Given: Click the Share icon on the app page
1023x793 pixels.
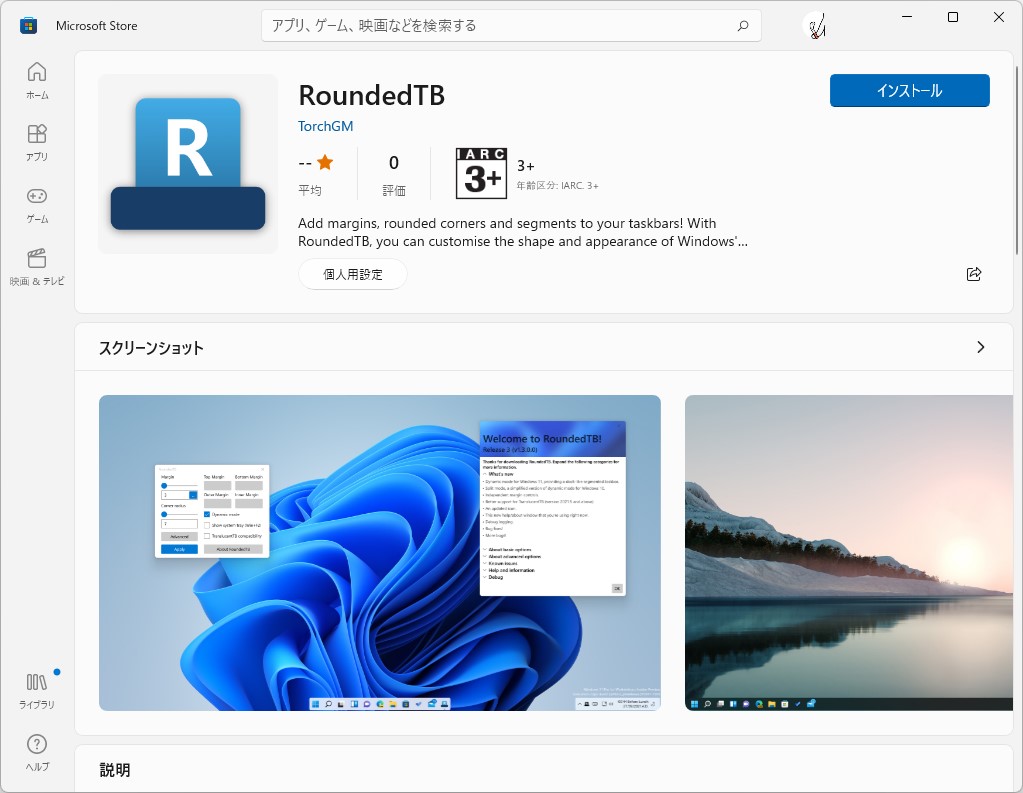Looking at the screenshot, I should click(974, 273).
